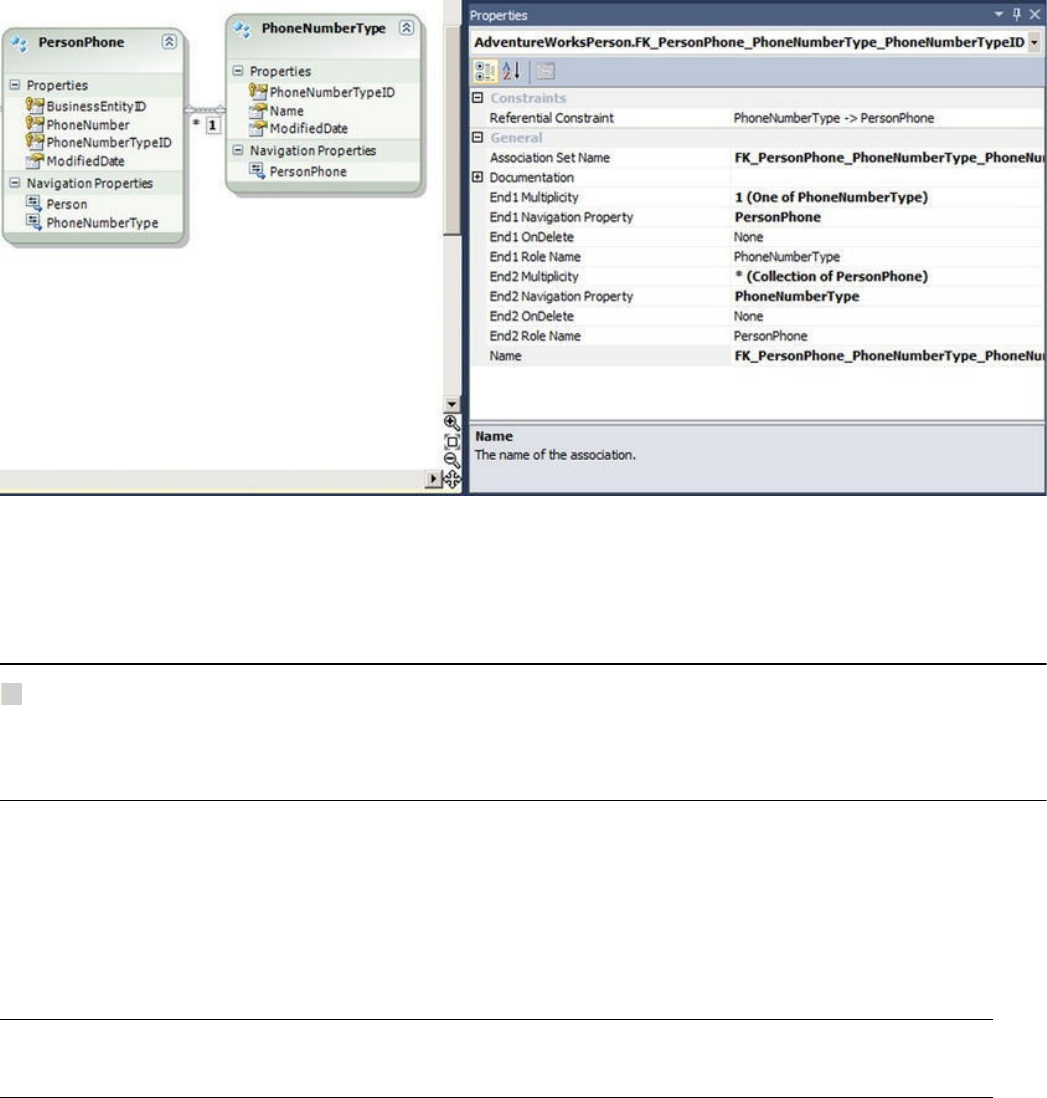Expand the Documentation property

[x=478, y=177]
